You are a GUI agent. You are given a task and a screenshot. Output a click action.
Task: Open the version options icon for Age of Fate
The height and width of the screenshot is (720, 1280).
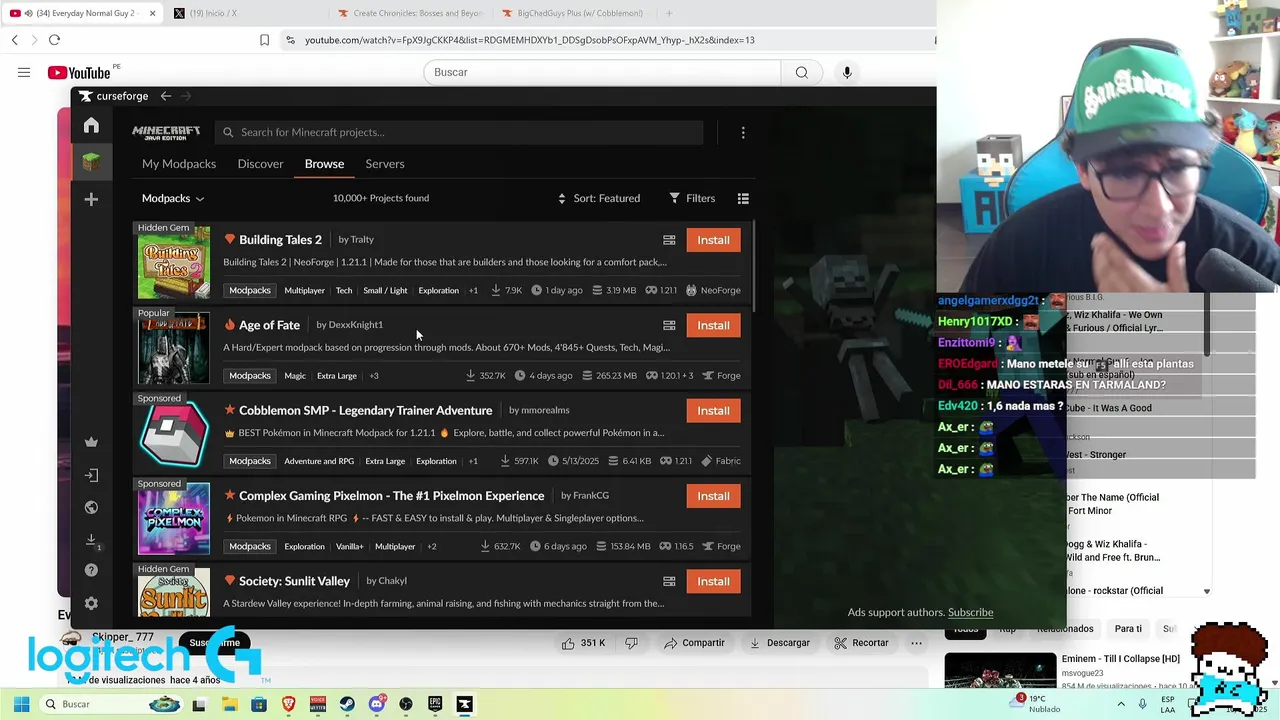(669, 325)
